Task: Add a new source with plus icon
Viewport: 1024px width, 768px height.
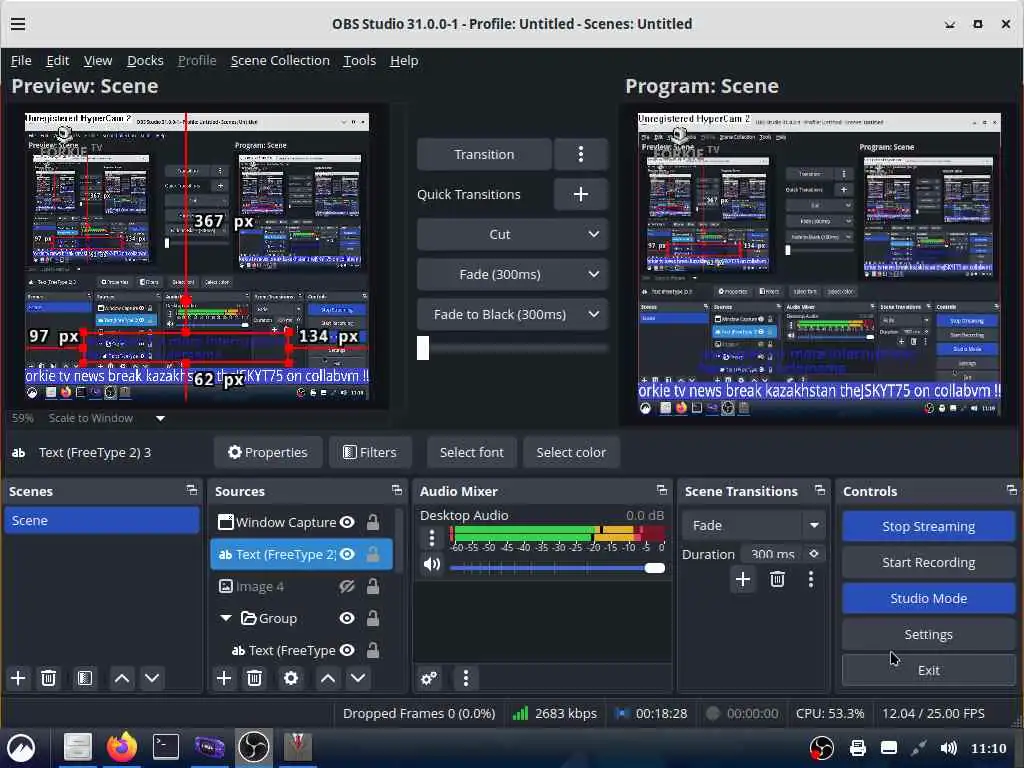Action: (x=224, y=678)
